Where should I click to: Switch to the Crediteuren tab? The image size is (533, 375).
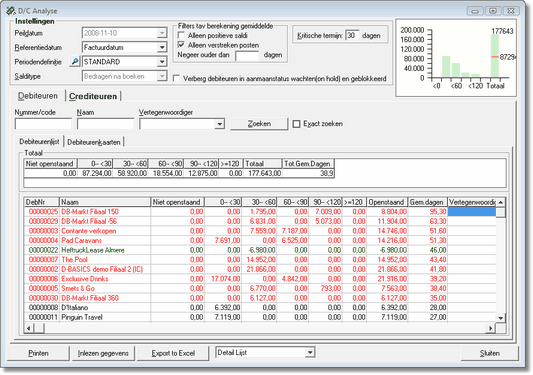(x=93, y=96)
